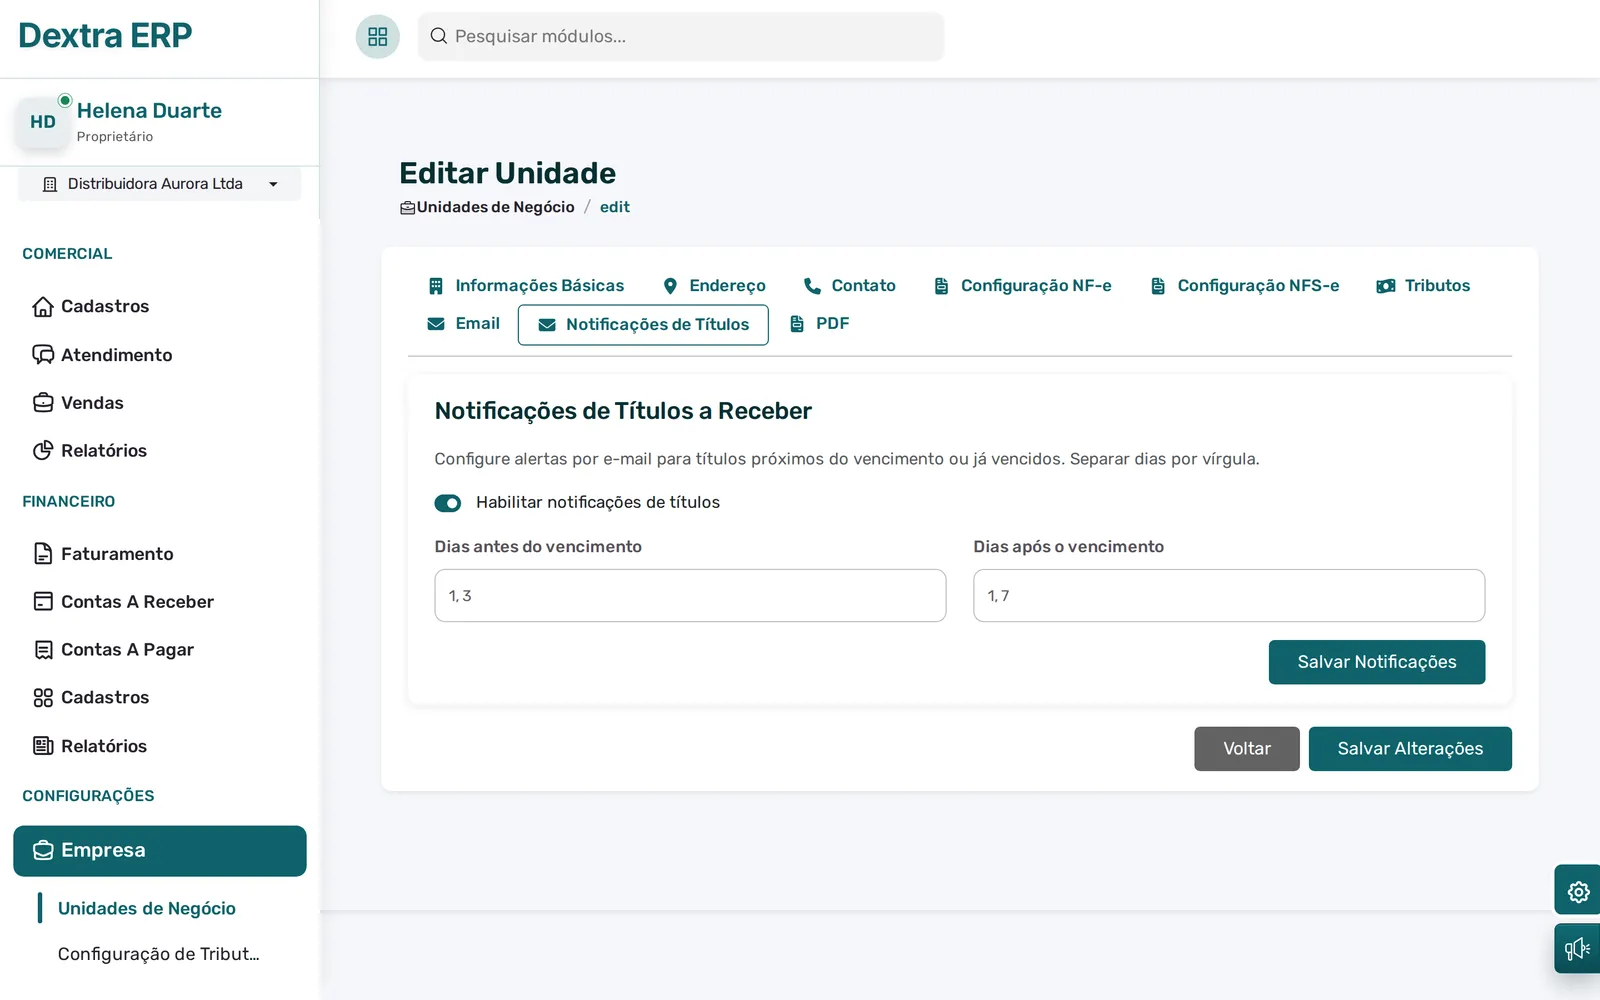1600x1000 pixels.
Task: Click the HD user avatar
Action: point(43,122)
